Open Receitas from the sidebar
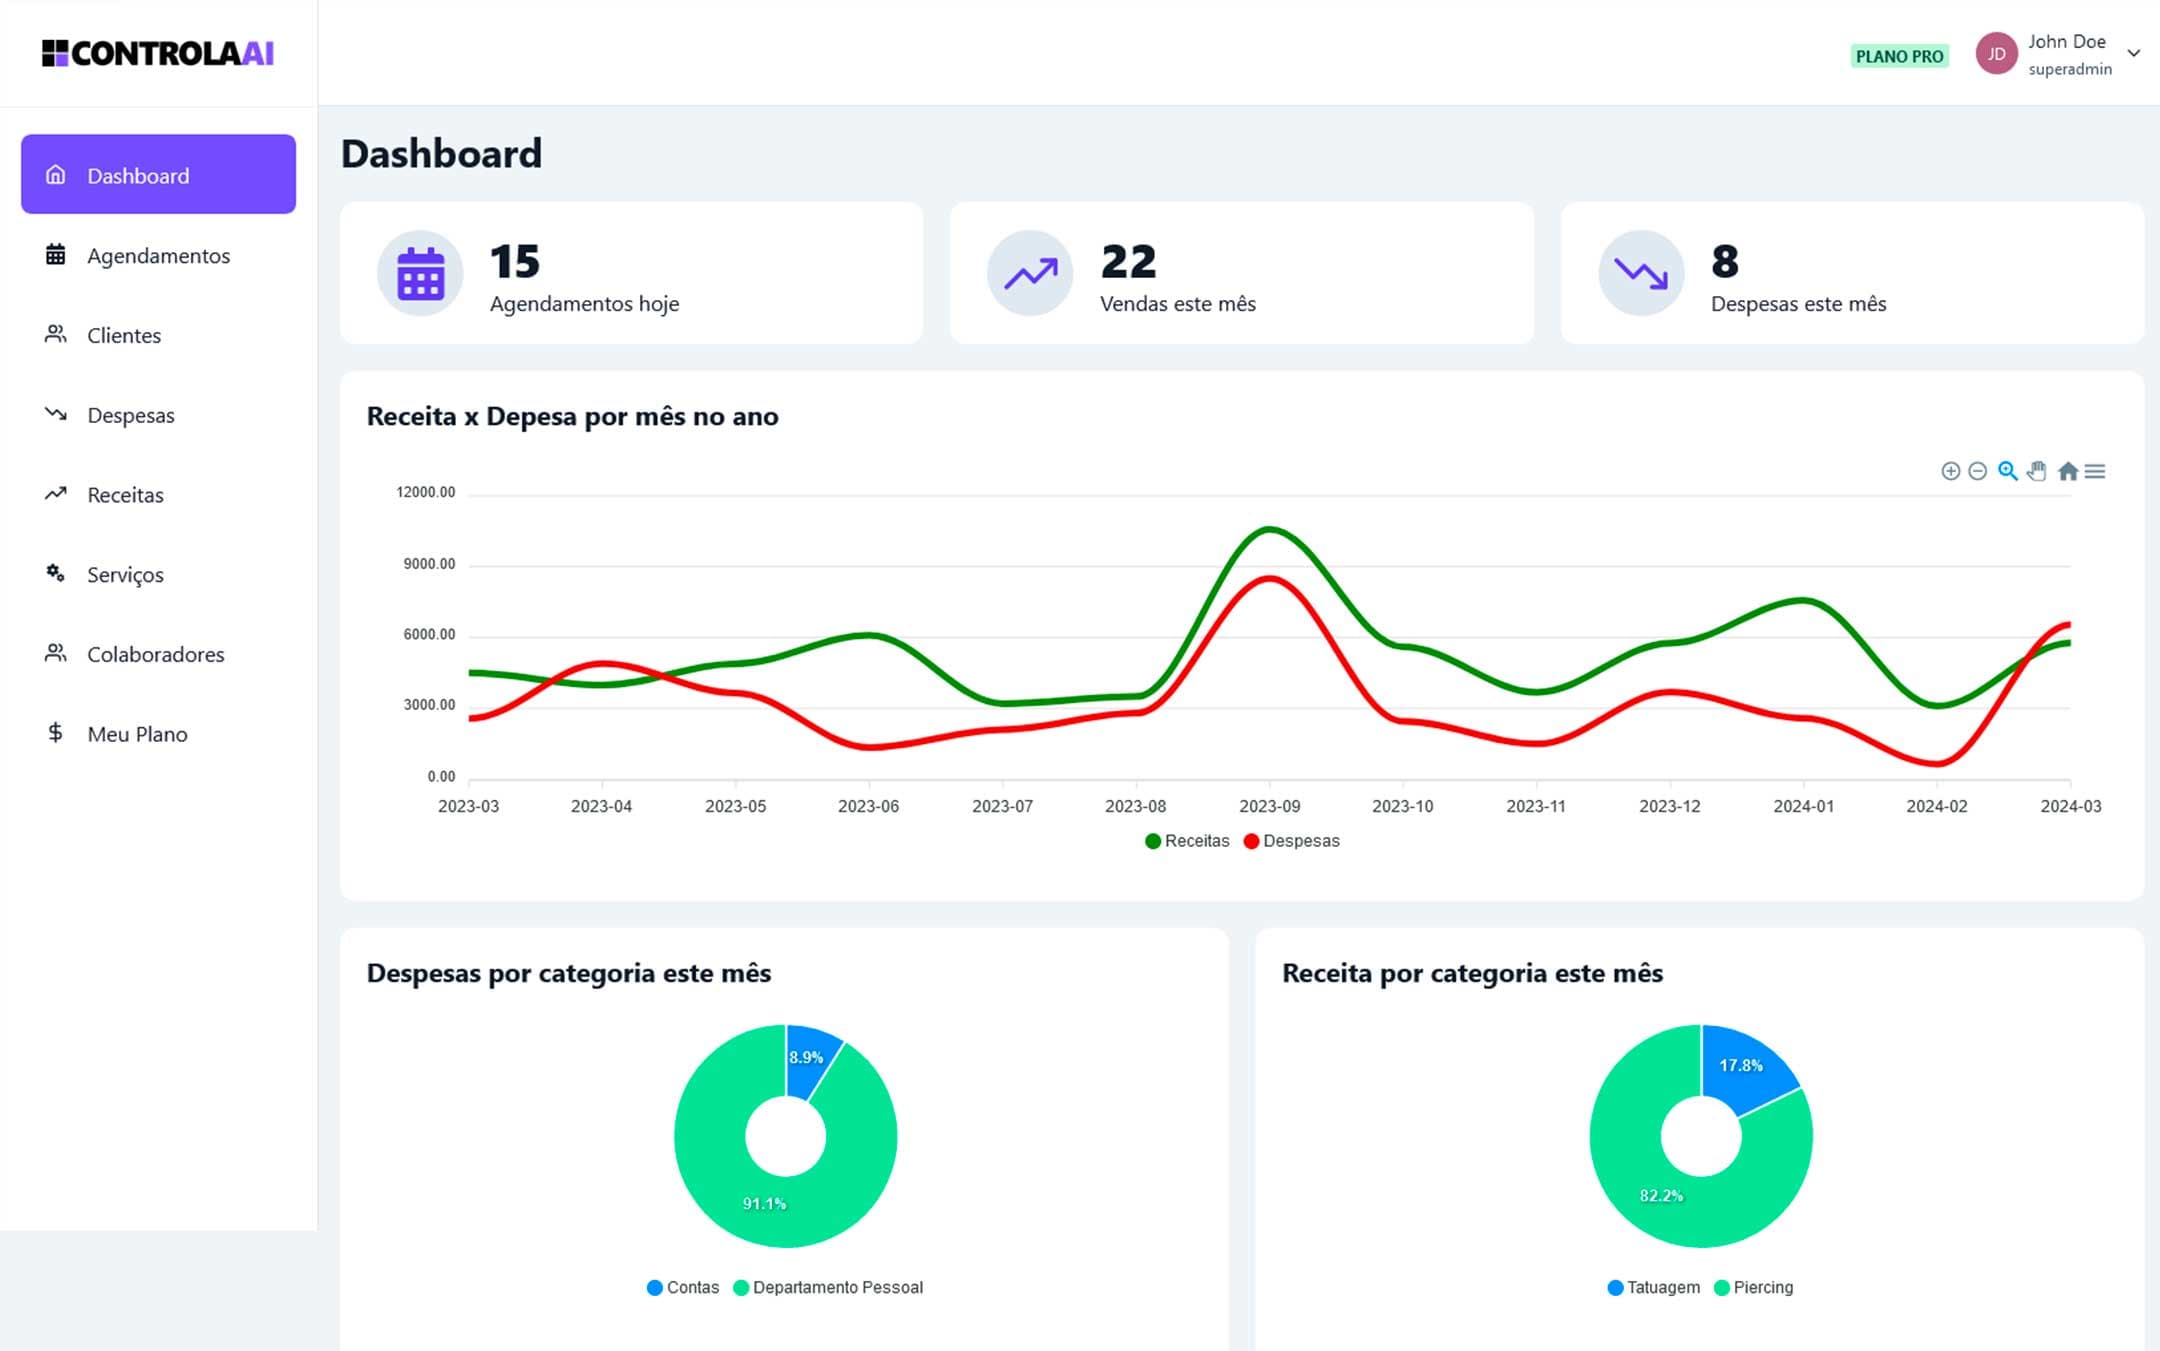This screenshot has height=1351, width=2160. [158, 494]
